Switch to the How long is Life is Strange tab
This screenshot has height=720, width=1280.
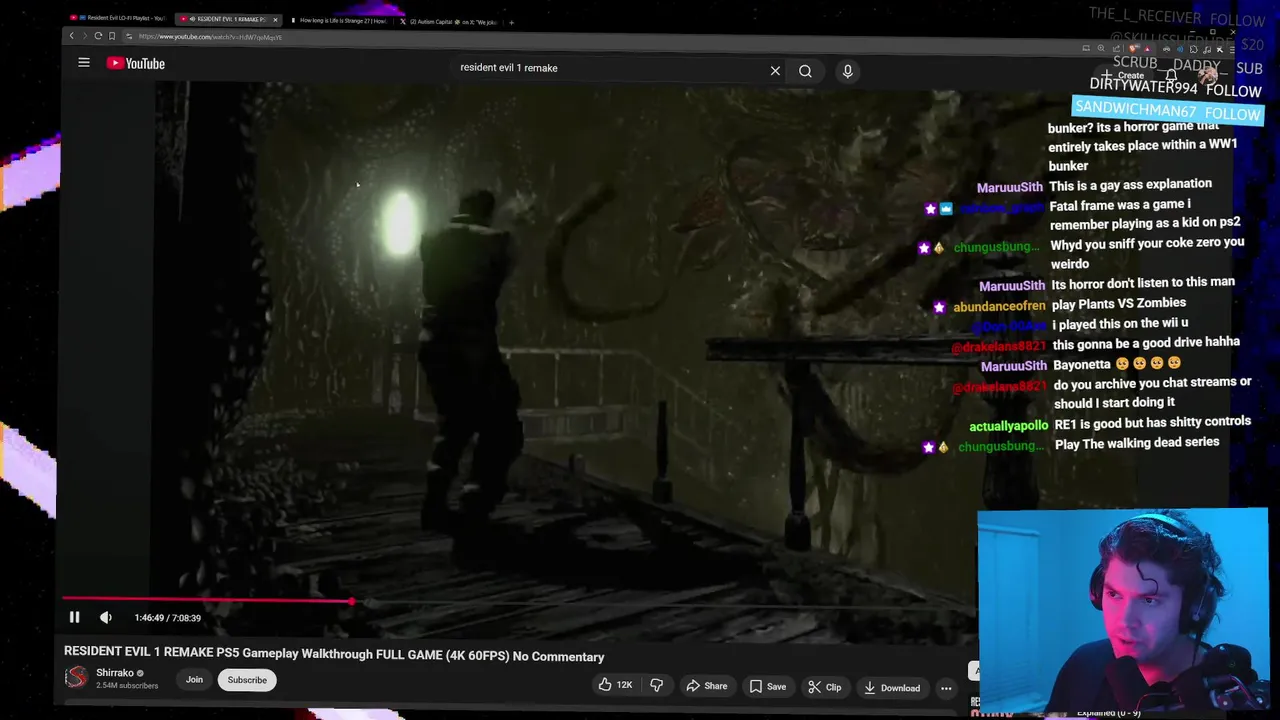pos(338,20)
